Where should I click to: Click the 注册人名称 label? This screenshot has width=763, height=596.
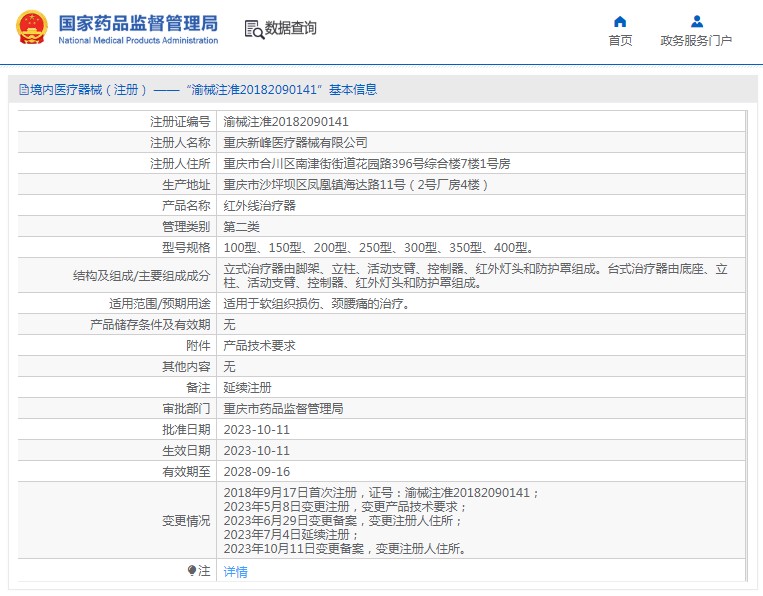click(180, 143)
